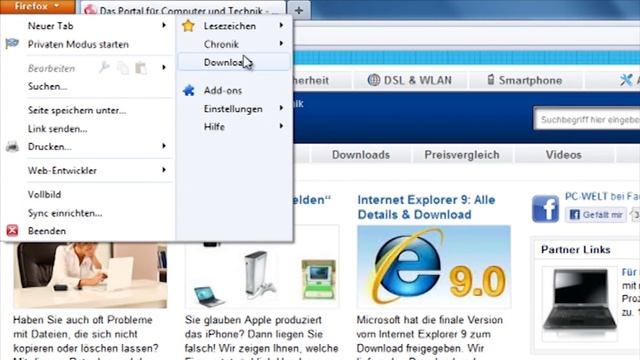The height and width of the screenshot is (360, 640).
Task: Expand the Web-Entwickler submenu arrow
Action: pyautogui.click(x=164, y=169)
